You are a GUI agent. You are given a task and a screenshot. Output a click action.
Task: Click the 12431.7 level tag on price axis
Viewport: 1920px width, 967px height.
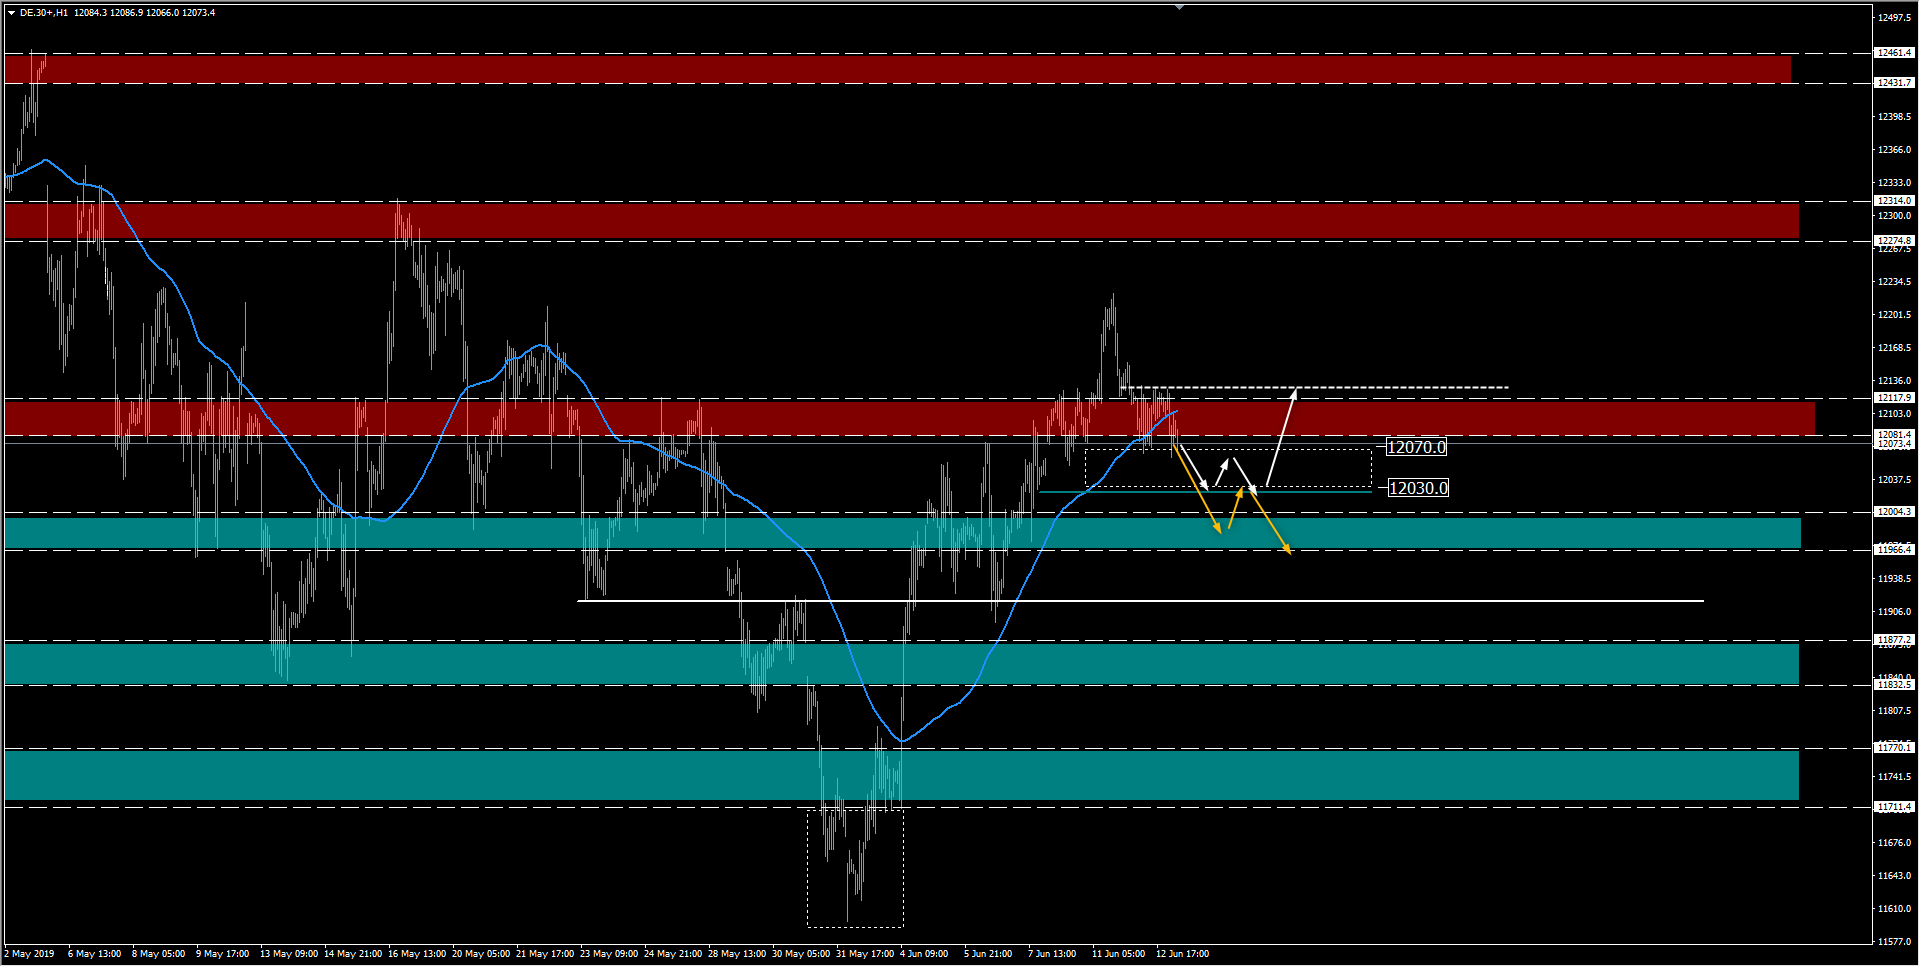click(x=1894, y=83)
